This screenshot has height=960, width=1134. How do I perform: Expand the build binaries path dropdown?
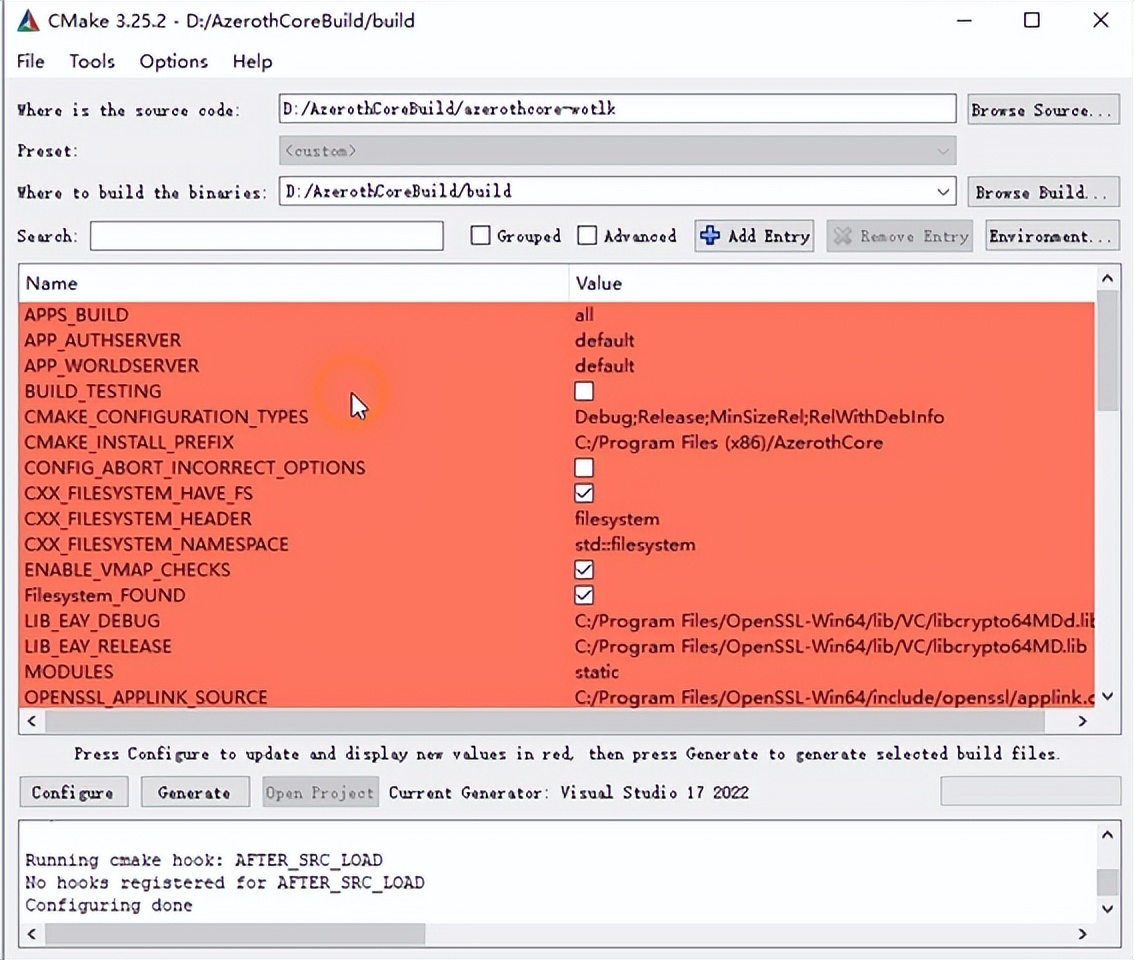pos(942,192)
